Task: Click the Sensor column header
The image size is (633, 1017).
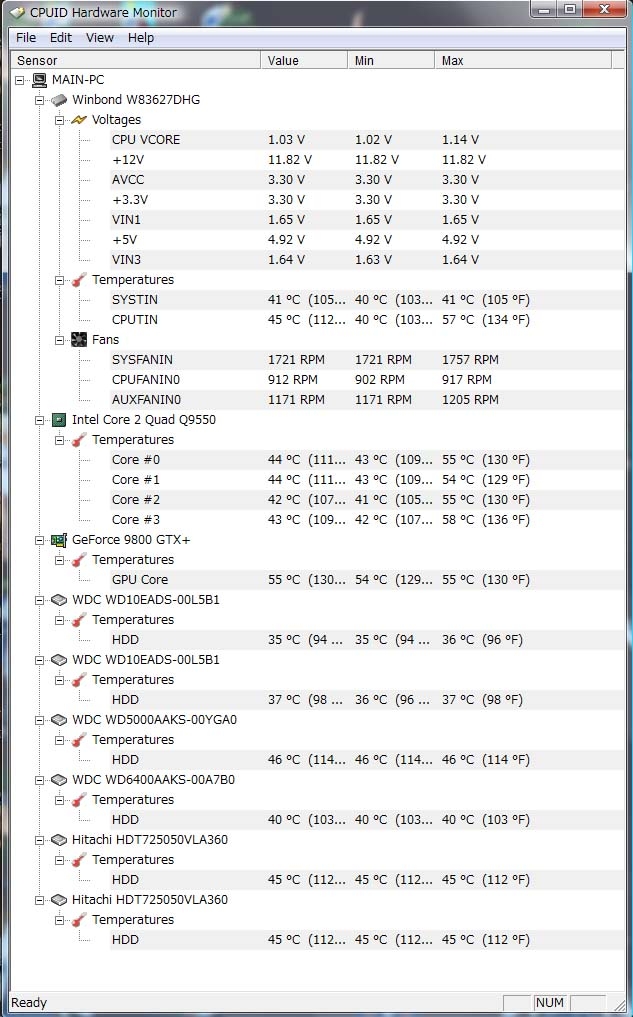Action: pos(37,61)
